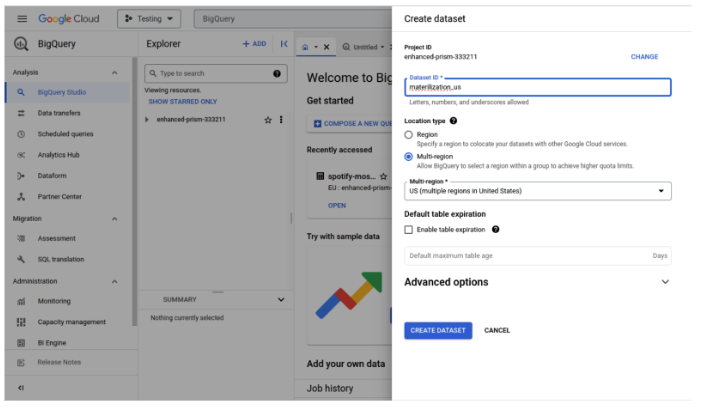Image resolution: width=702 pixels, height=407 pixels.
Task: Click the + ADD button in Explorer
Action: 254,44
